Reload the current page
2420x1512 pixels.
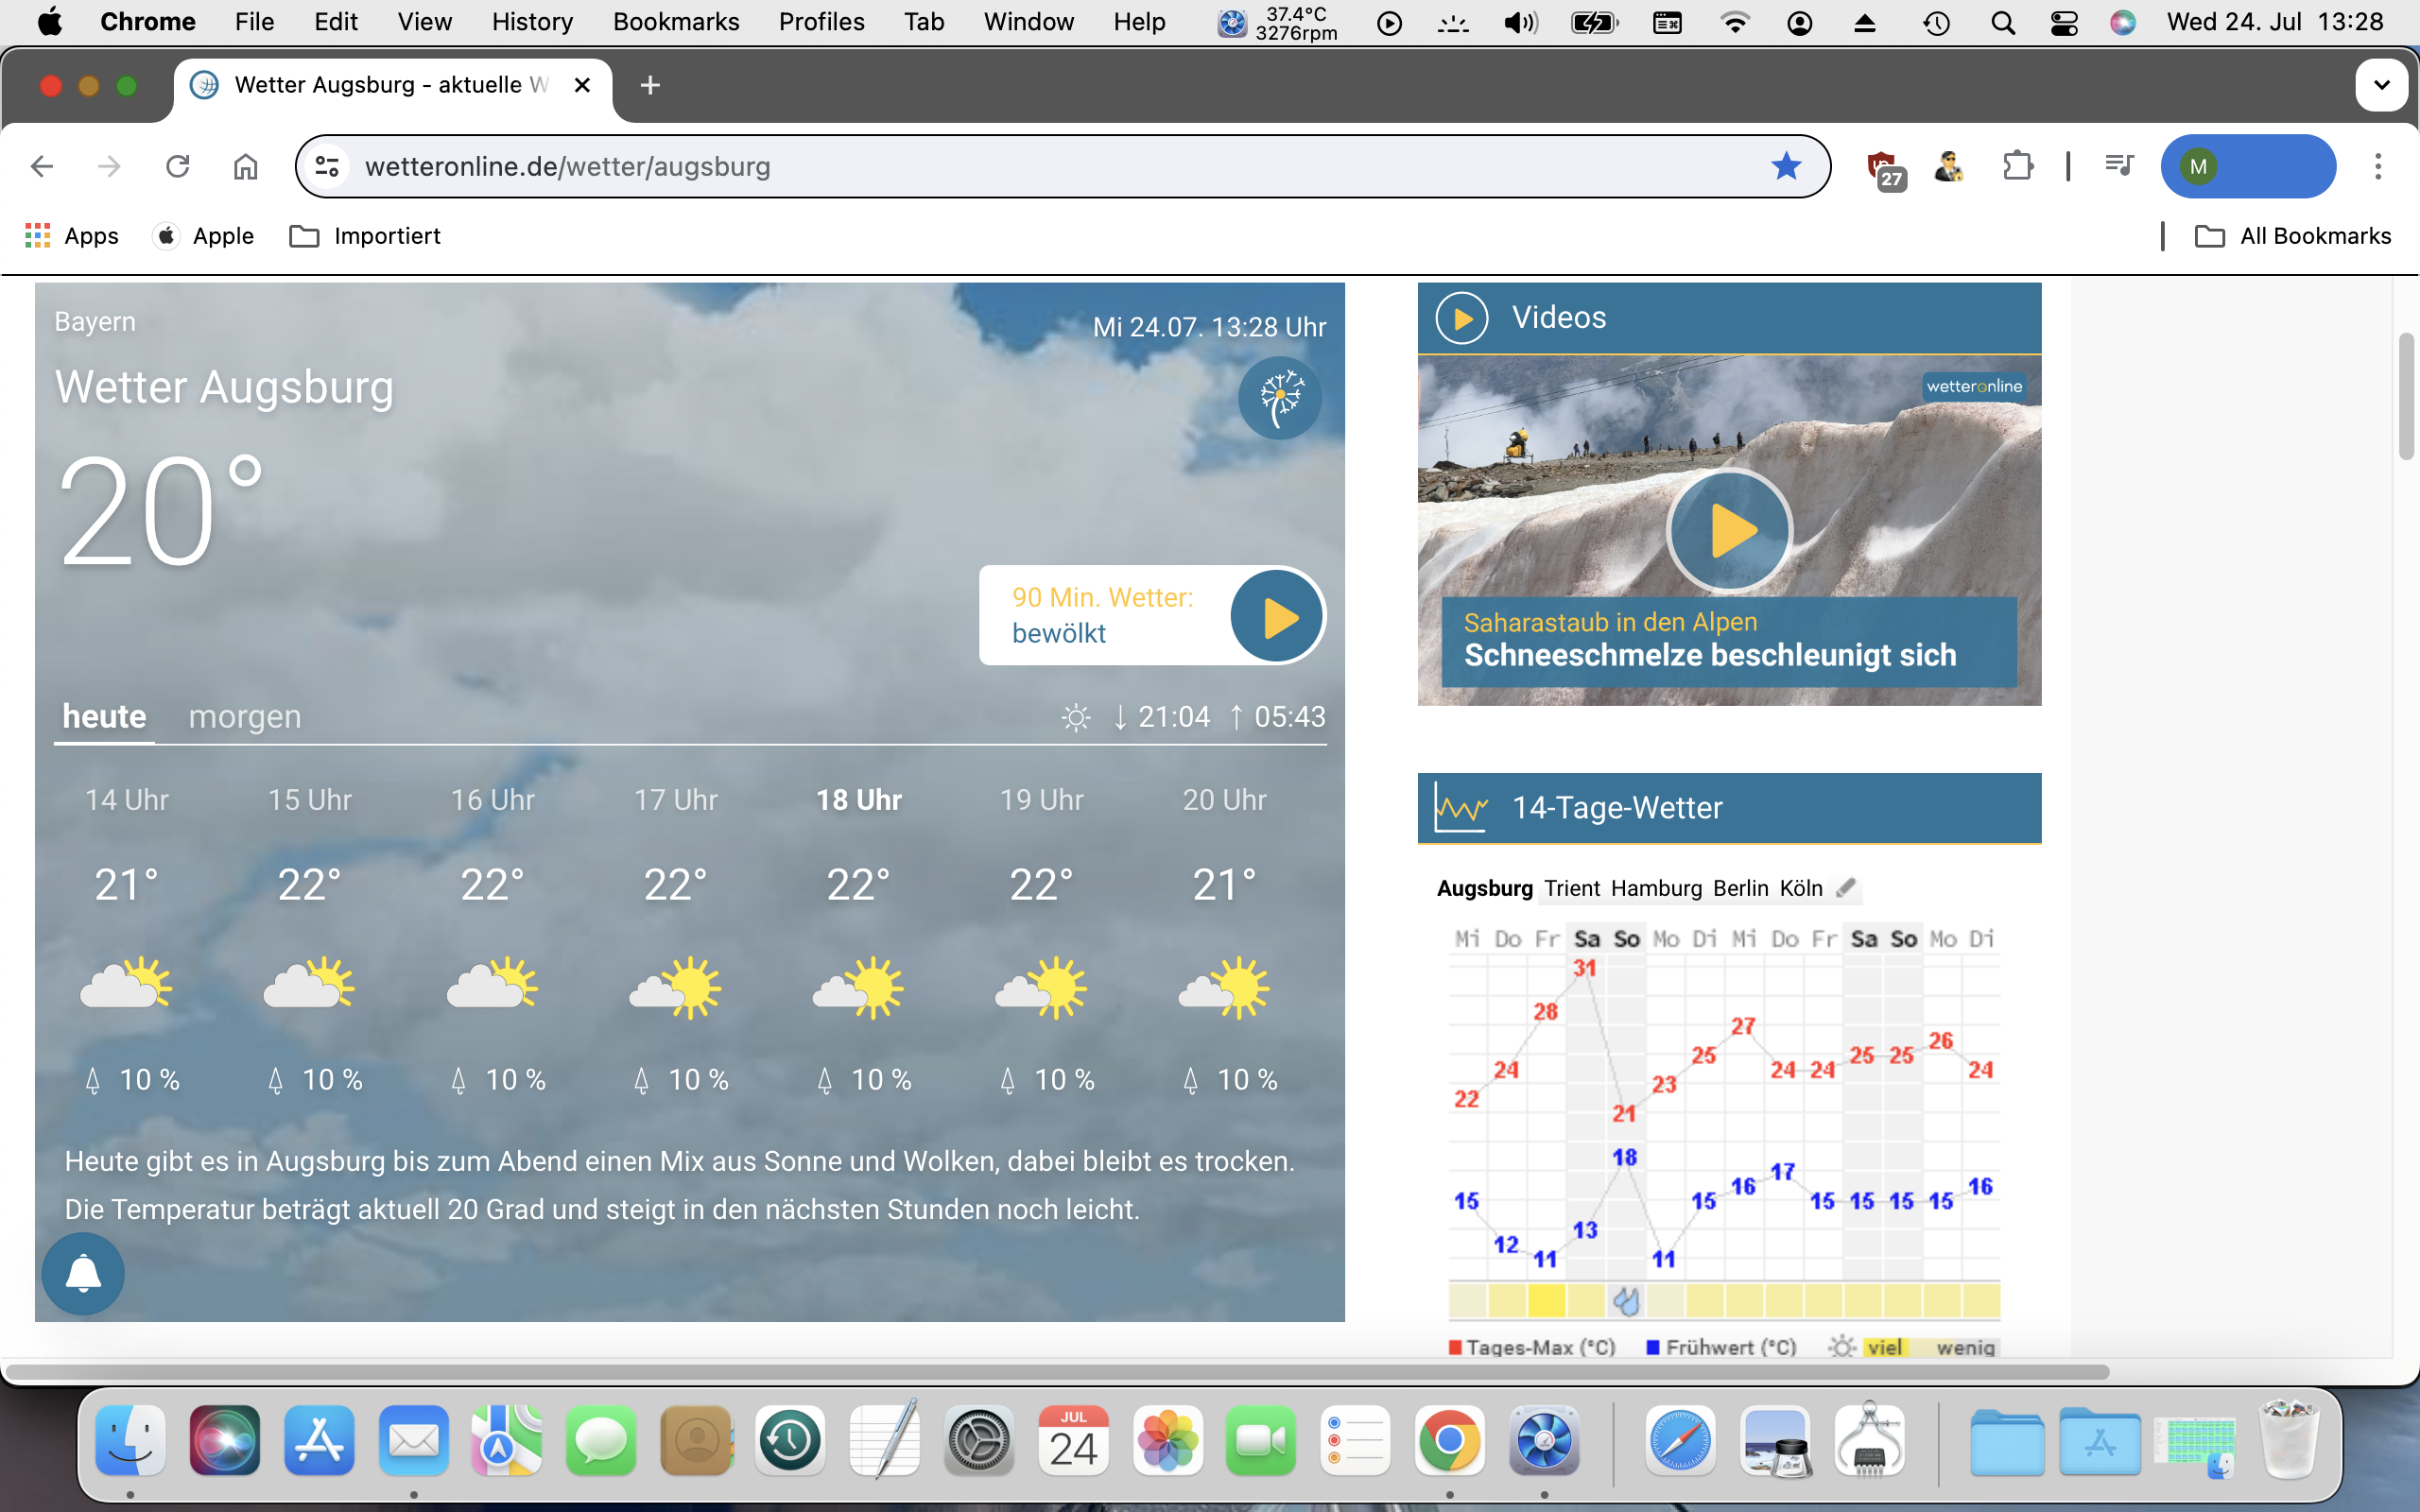pyautogui.click(x=177, y=166)
